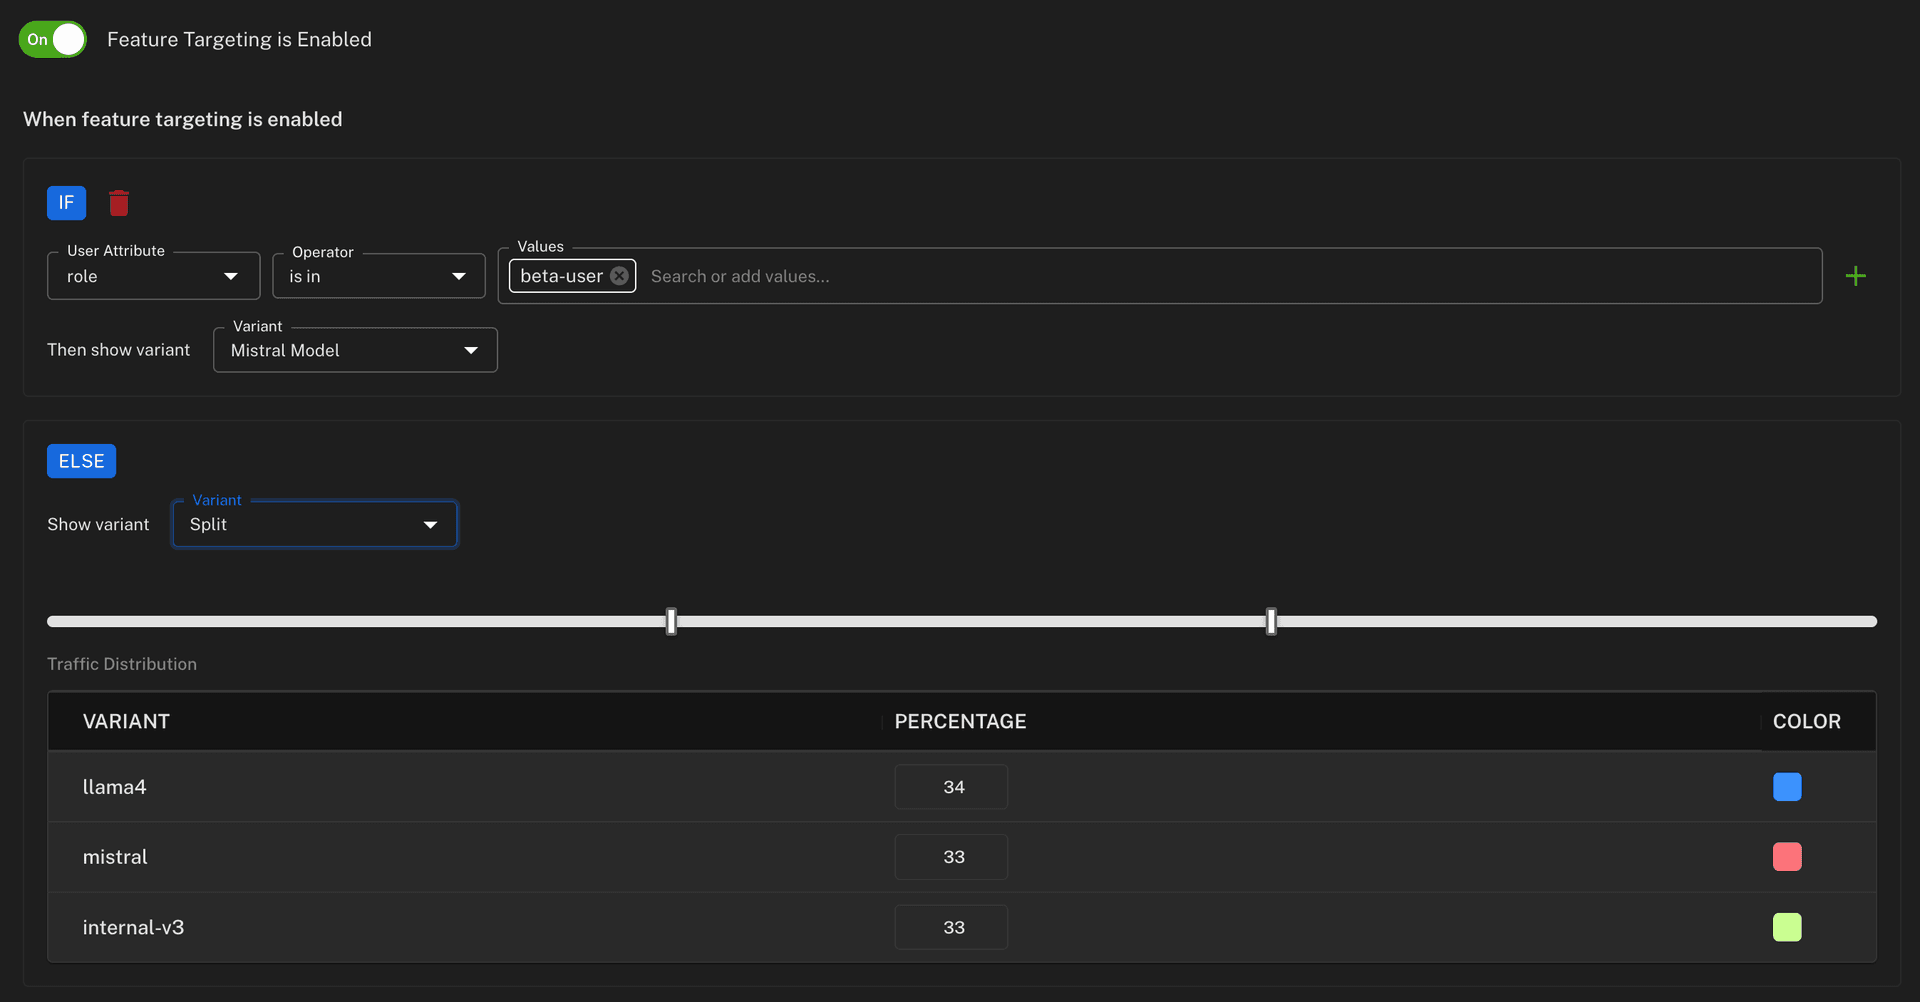Screen dimensions: 1920x1002
Task: Click the ELSE rule badge
Action: click(x=81, y=461)
